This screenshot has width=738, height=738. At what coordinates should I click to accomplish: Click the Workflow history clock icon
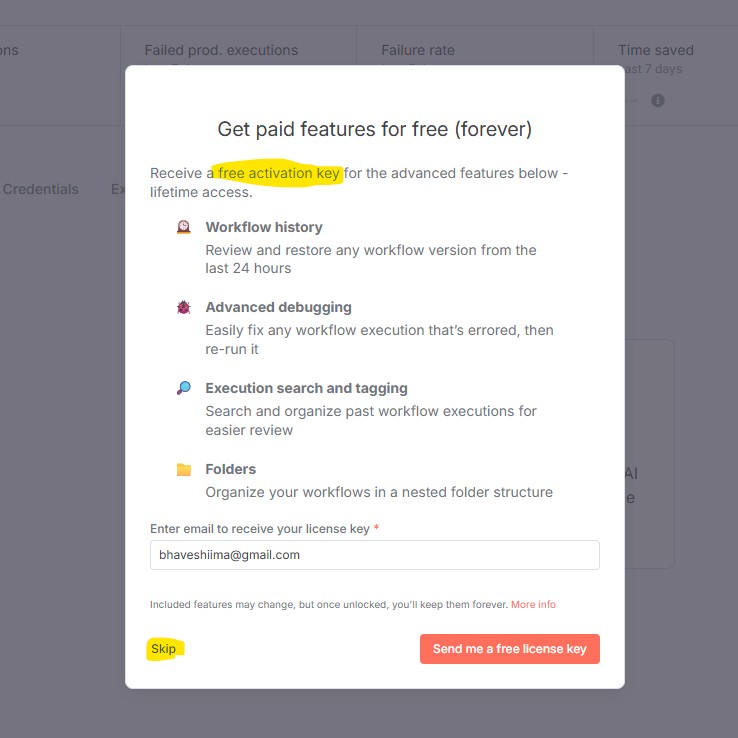point(184,227)
